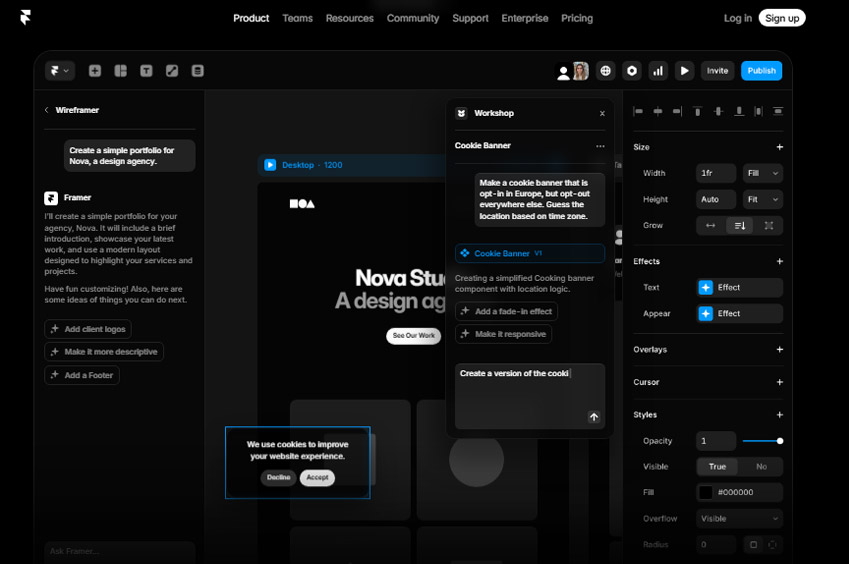Image resolution: width=849 pixels, height=564 pixels.
Task: Submit the Workshop prompt with arrow button
Action: pyautogui.click(x=594, y=417)
